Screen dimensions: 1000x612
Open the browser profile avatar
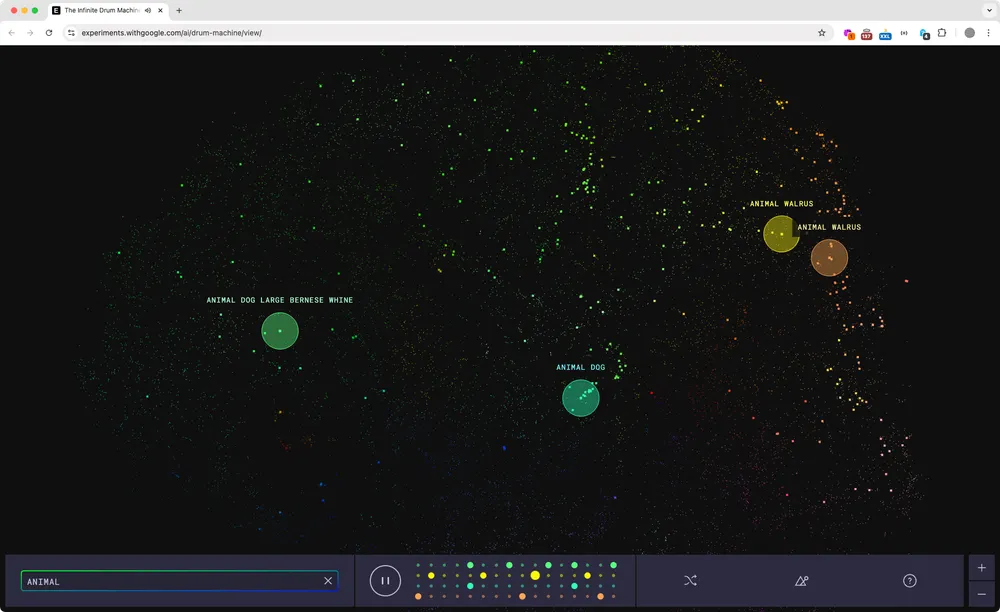point(969,33)
